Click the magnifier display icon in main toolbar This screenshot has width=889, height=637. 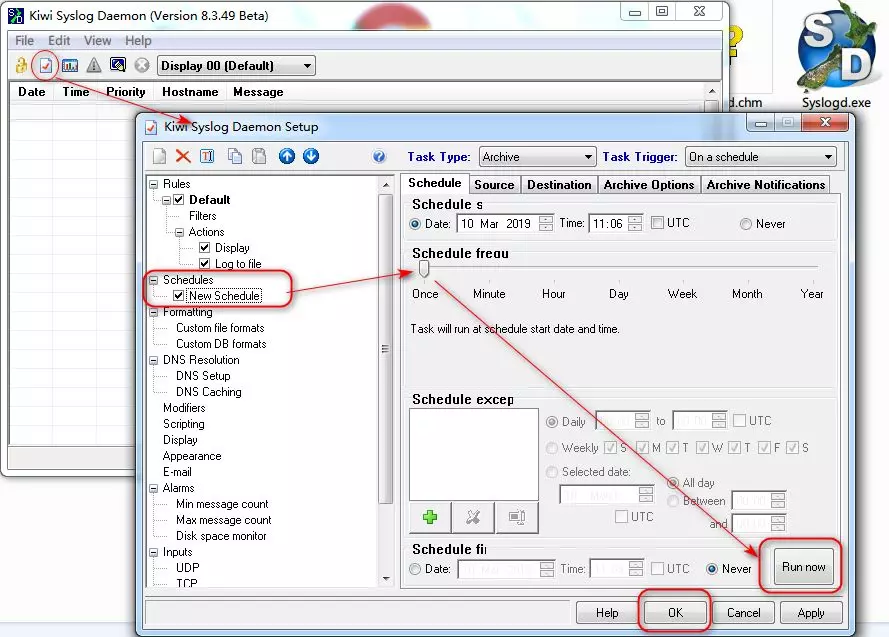[118, 66]
